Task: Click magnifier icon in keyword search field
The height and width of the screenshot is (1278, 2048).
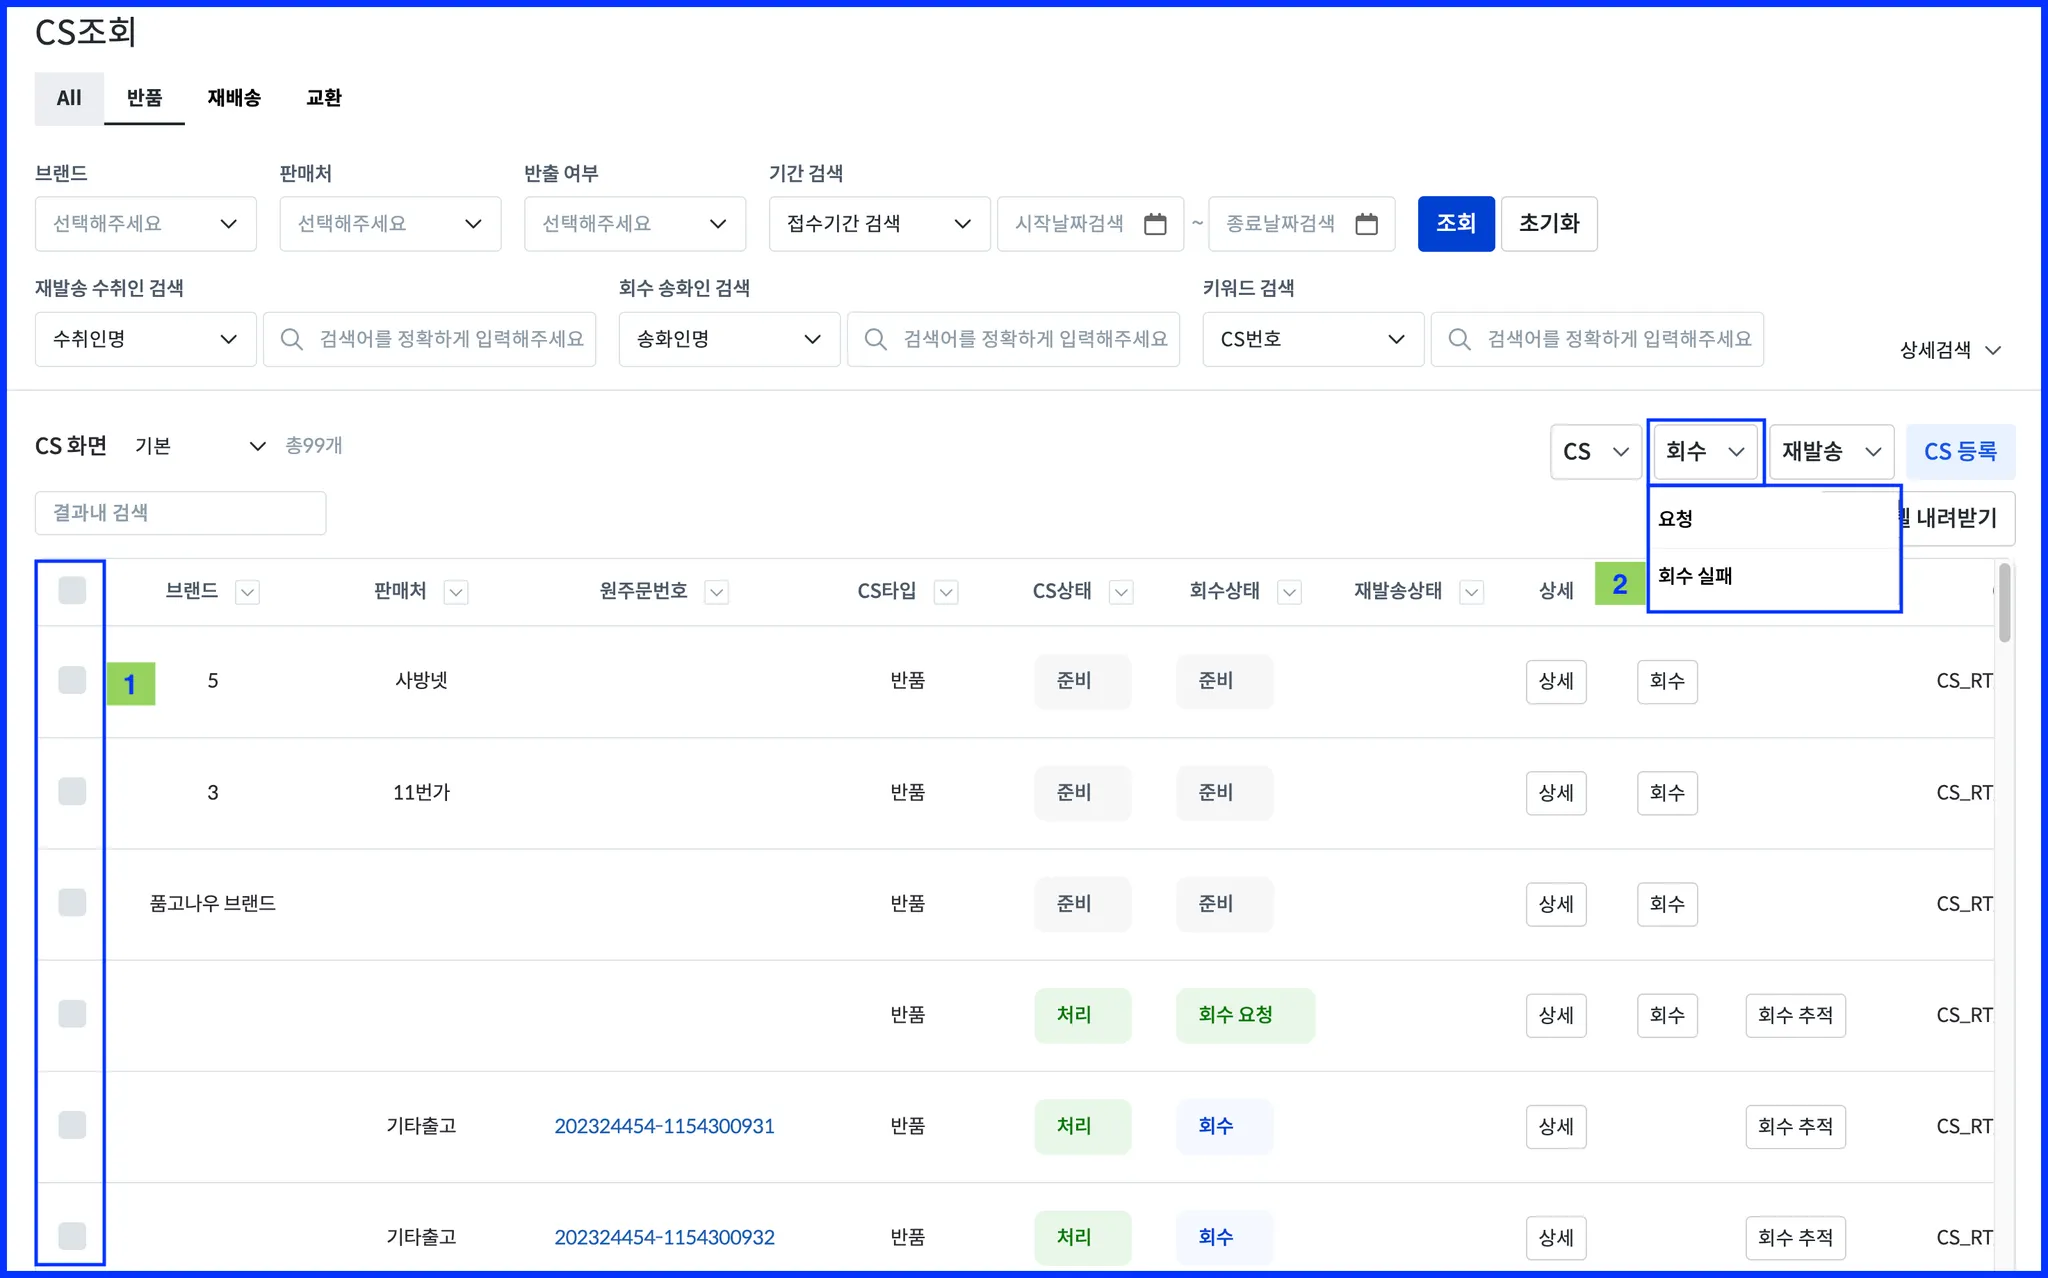Action: 1459,340
